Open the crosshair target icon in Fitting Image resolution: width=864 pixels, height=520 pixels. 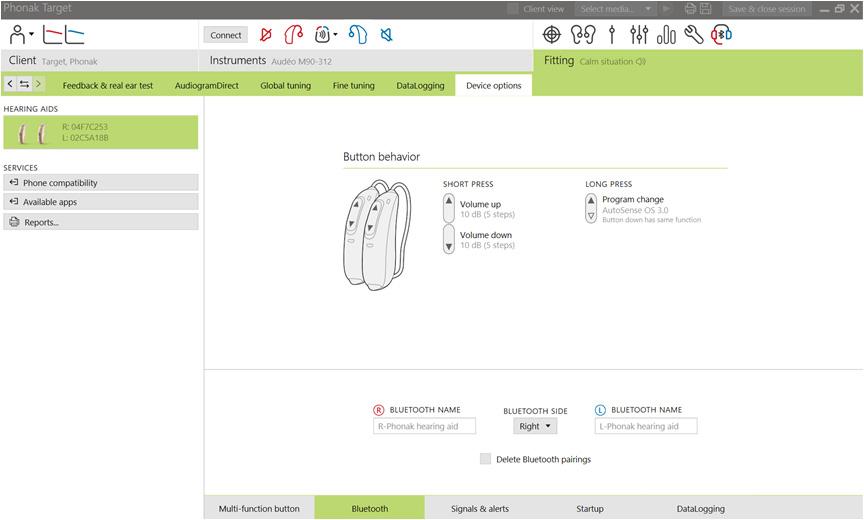click(x=552, y=35)
